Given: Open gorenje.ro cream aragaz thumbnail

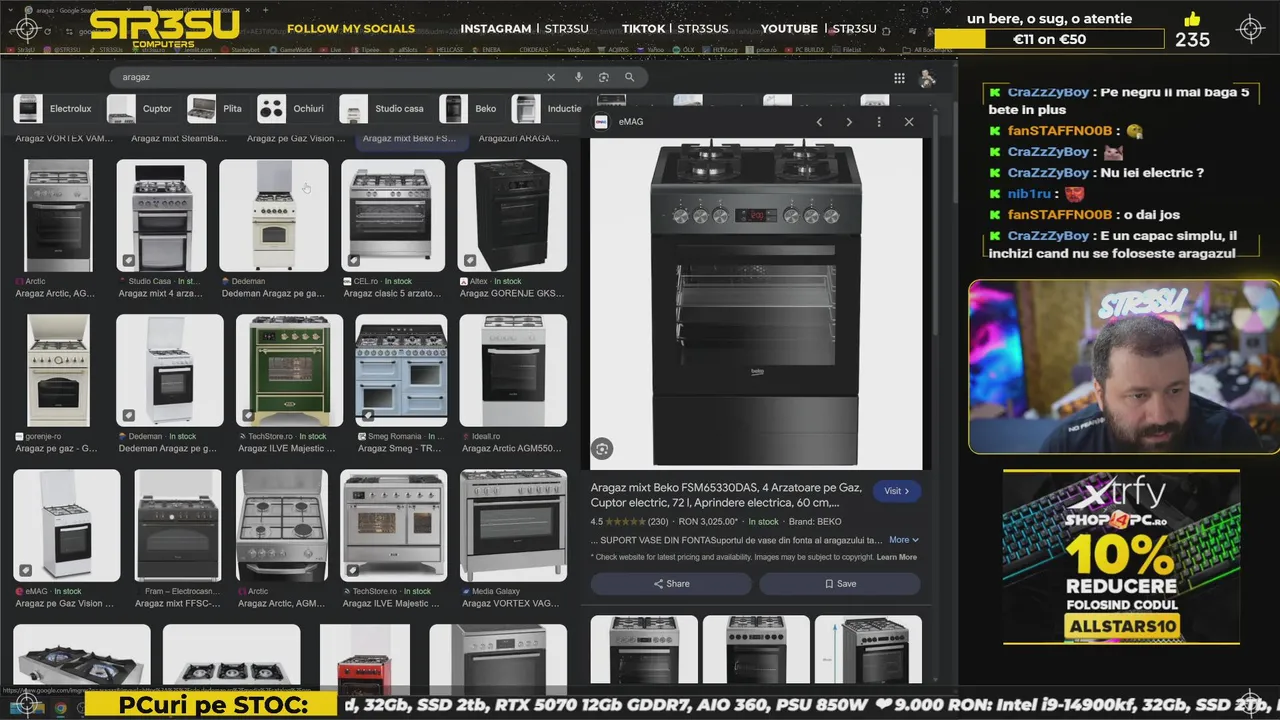Looking at the screenshot, I should [x=58, y=370].
